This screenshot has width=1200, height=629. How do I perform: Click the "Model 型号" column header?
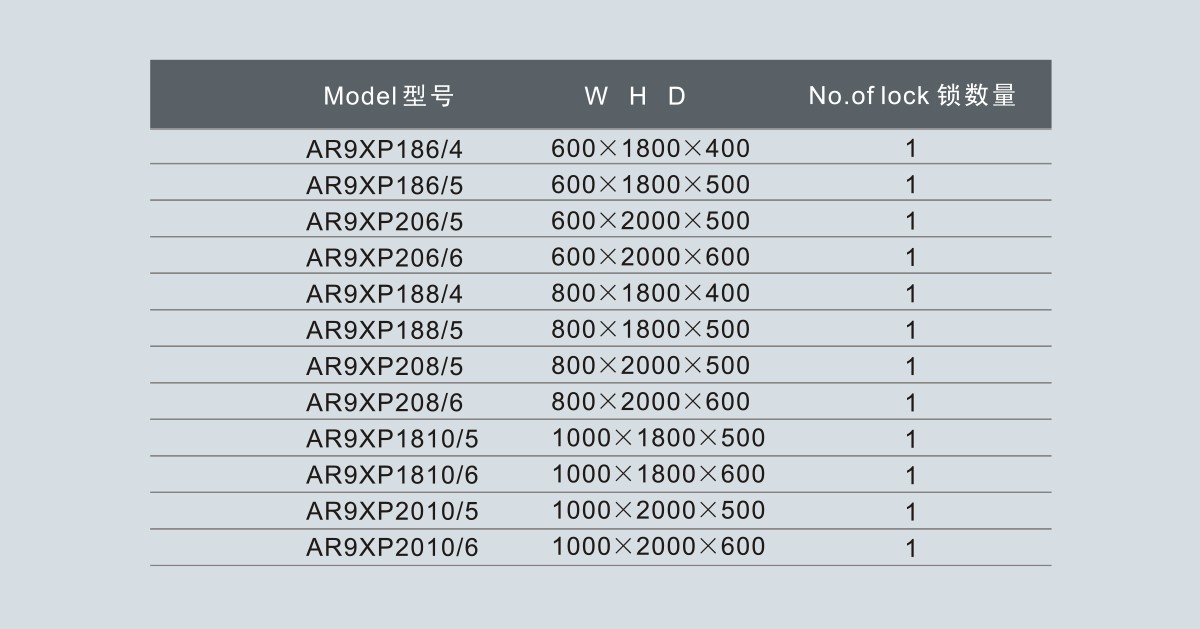pos(388,96)
